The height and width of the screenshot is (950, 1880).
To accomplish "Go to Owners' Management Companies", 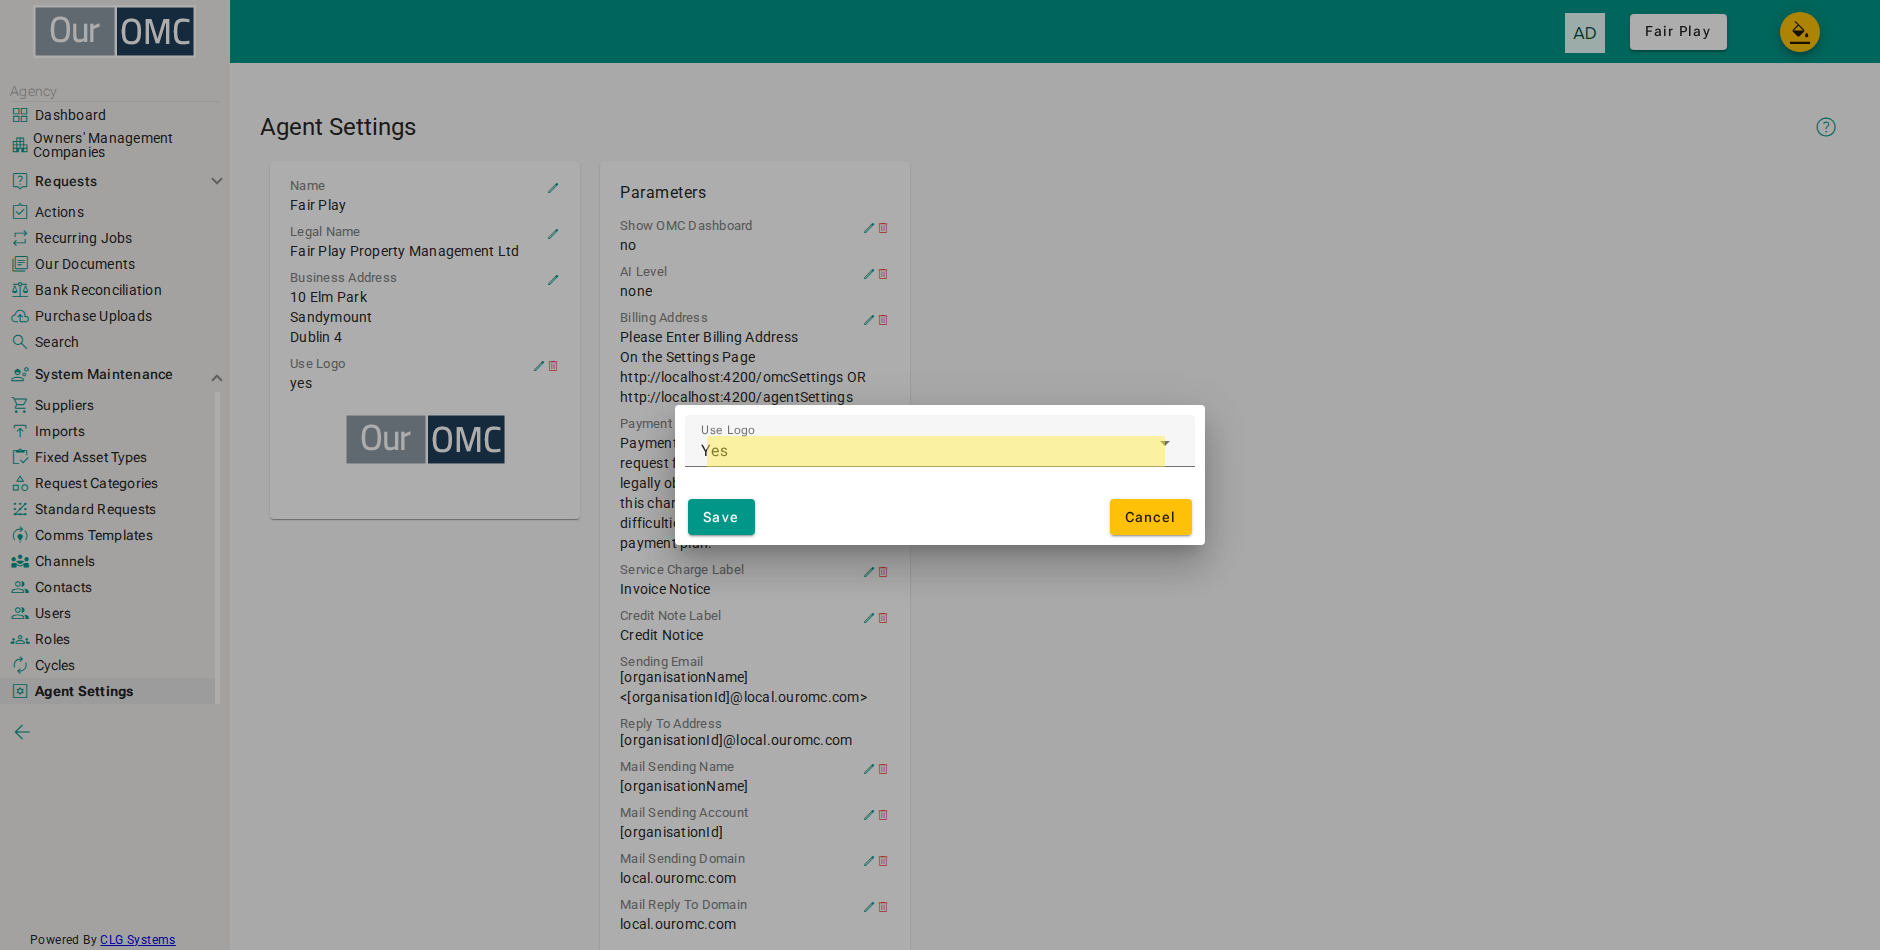I will pyautogui.click(x=103, y=145).
